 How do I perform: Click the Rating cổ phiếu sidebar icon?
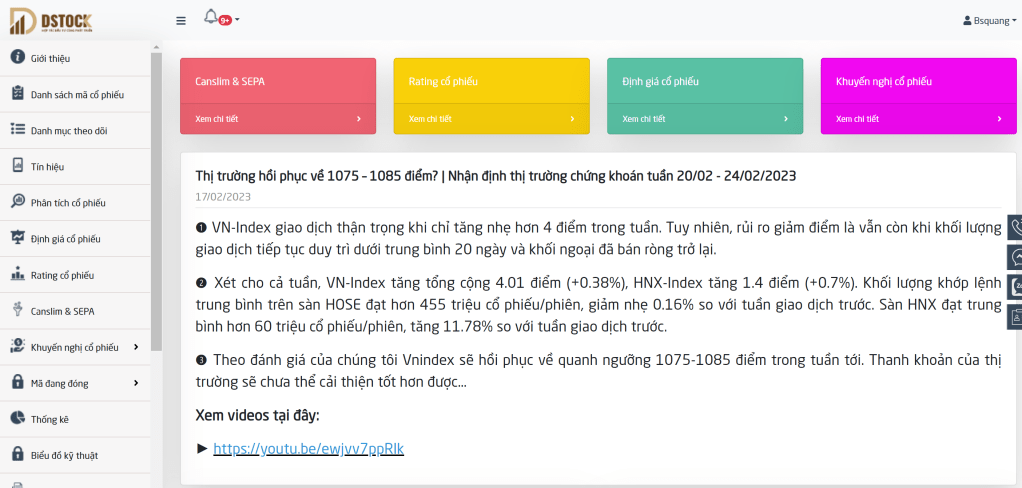point(17,274)
